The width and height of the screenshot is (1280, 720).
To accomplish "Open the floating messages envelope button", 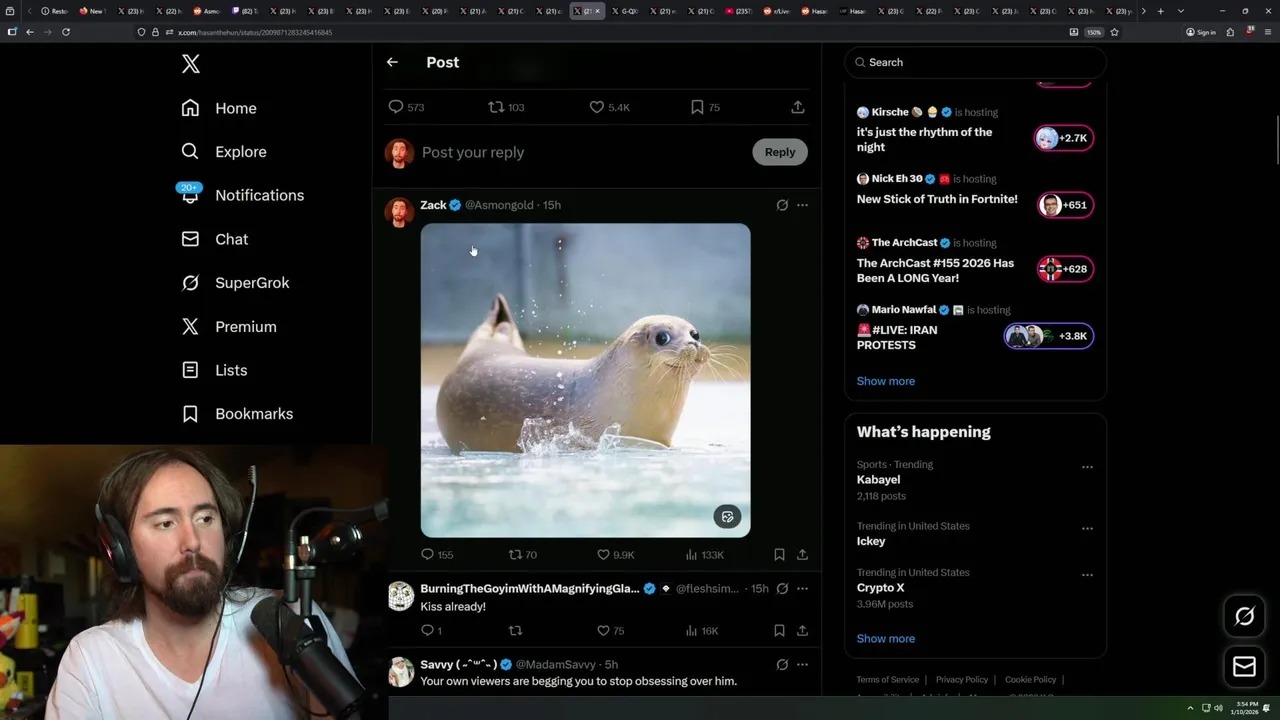I will tap(1245, 666).
